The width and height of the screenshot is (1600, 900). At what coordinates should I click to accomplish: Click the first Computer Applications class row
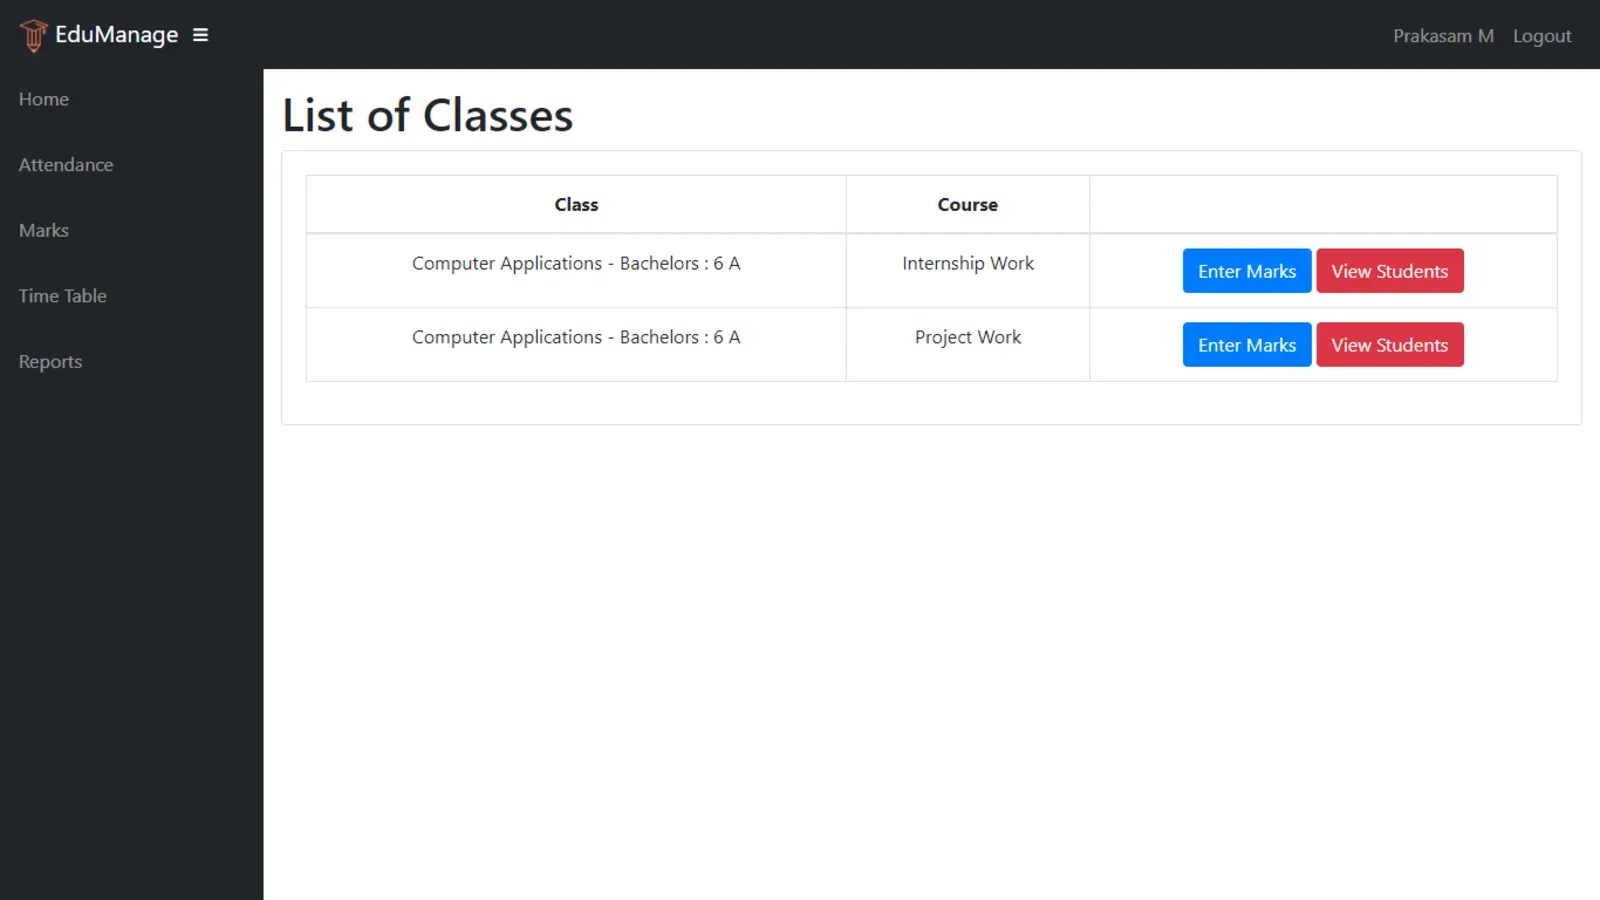pos(576,263)
